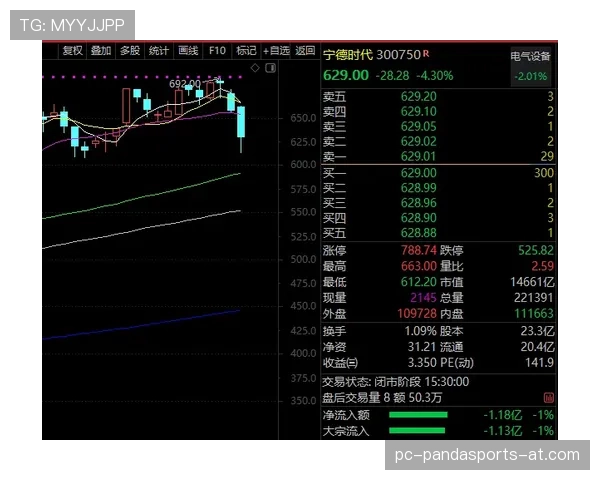This screenshot has width=600, height=480.
Task: Select 买一 bid price 629.00
Action: (x=418, y=173)
